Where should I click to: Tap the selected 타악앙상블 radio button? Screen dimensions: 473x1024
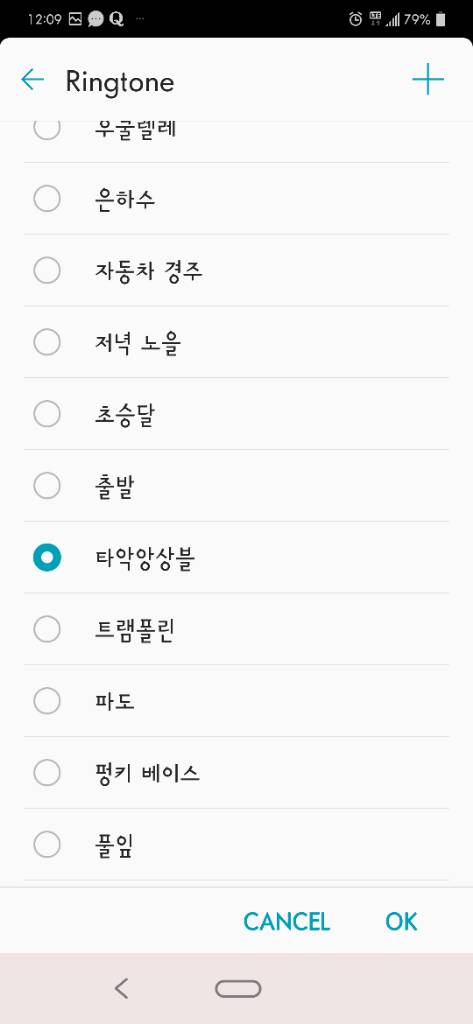point(47,558)
